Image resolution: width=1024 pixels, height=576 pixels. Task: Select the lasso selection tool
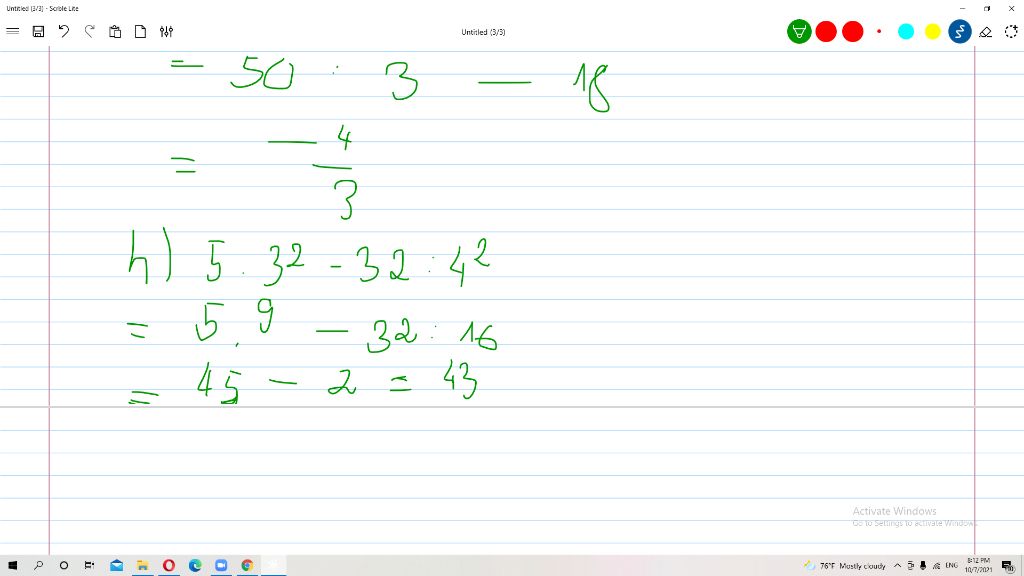(1011, 31)
